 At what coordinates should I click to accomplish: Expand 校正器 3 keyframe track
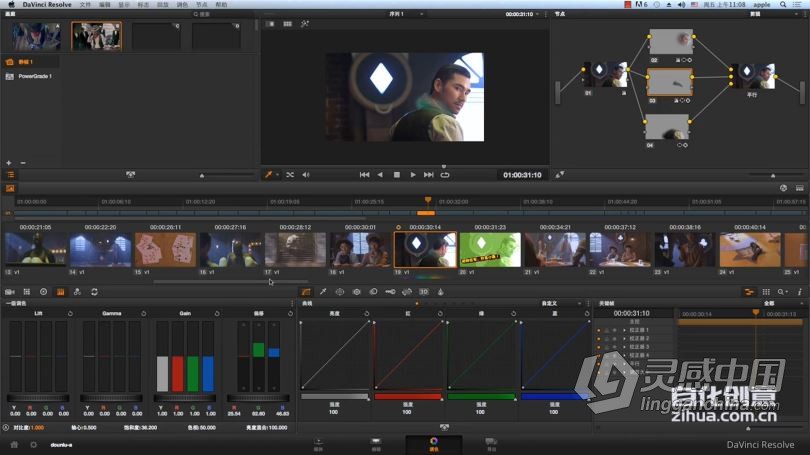click(x=624, y=347)
